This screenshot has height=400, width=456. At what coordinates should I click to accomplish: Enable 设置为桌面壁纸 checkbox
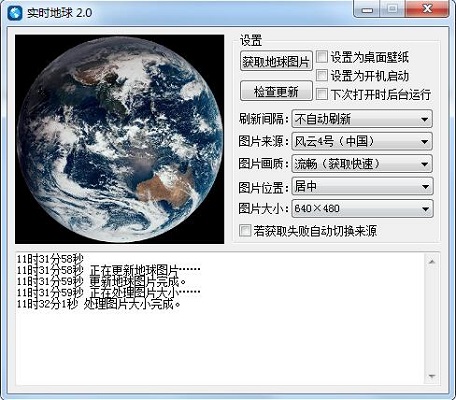322,57
